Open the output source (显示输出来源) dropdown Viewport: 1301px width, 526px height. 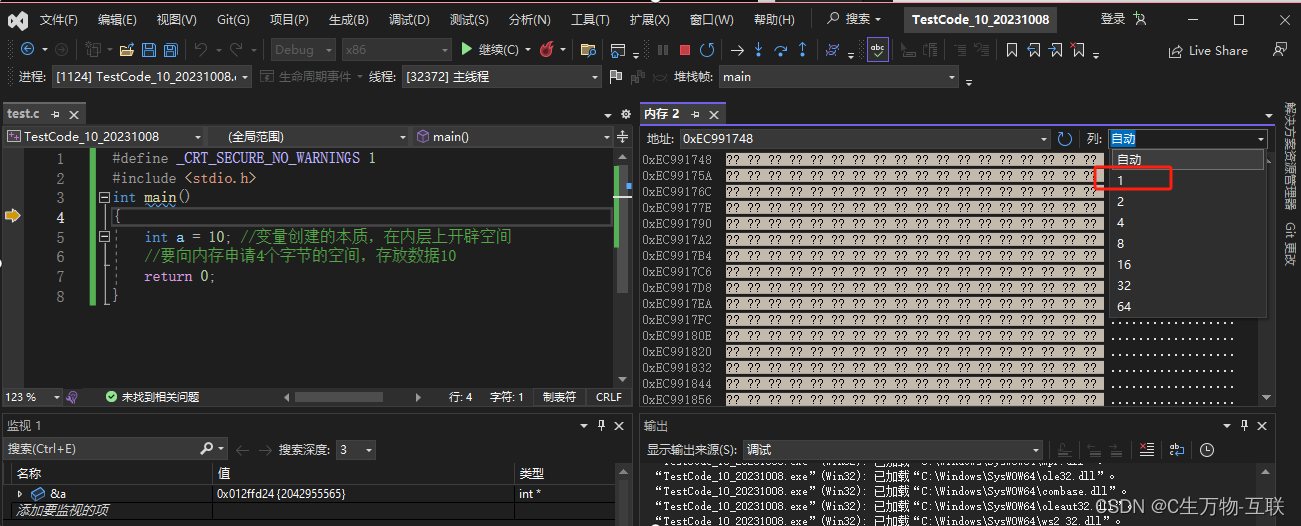895,450
